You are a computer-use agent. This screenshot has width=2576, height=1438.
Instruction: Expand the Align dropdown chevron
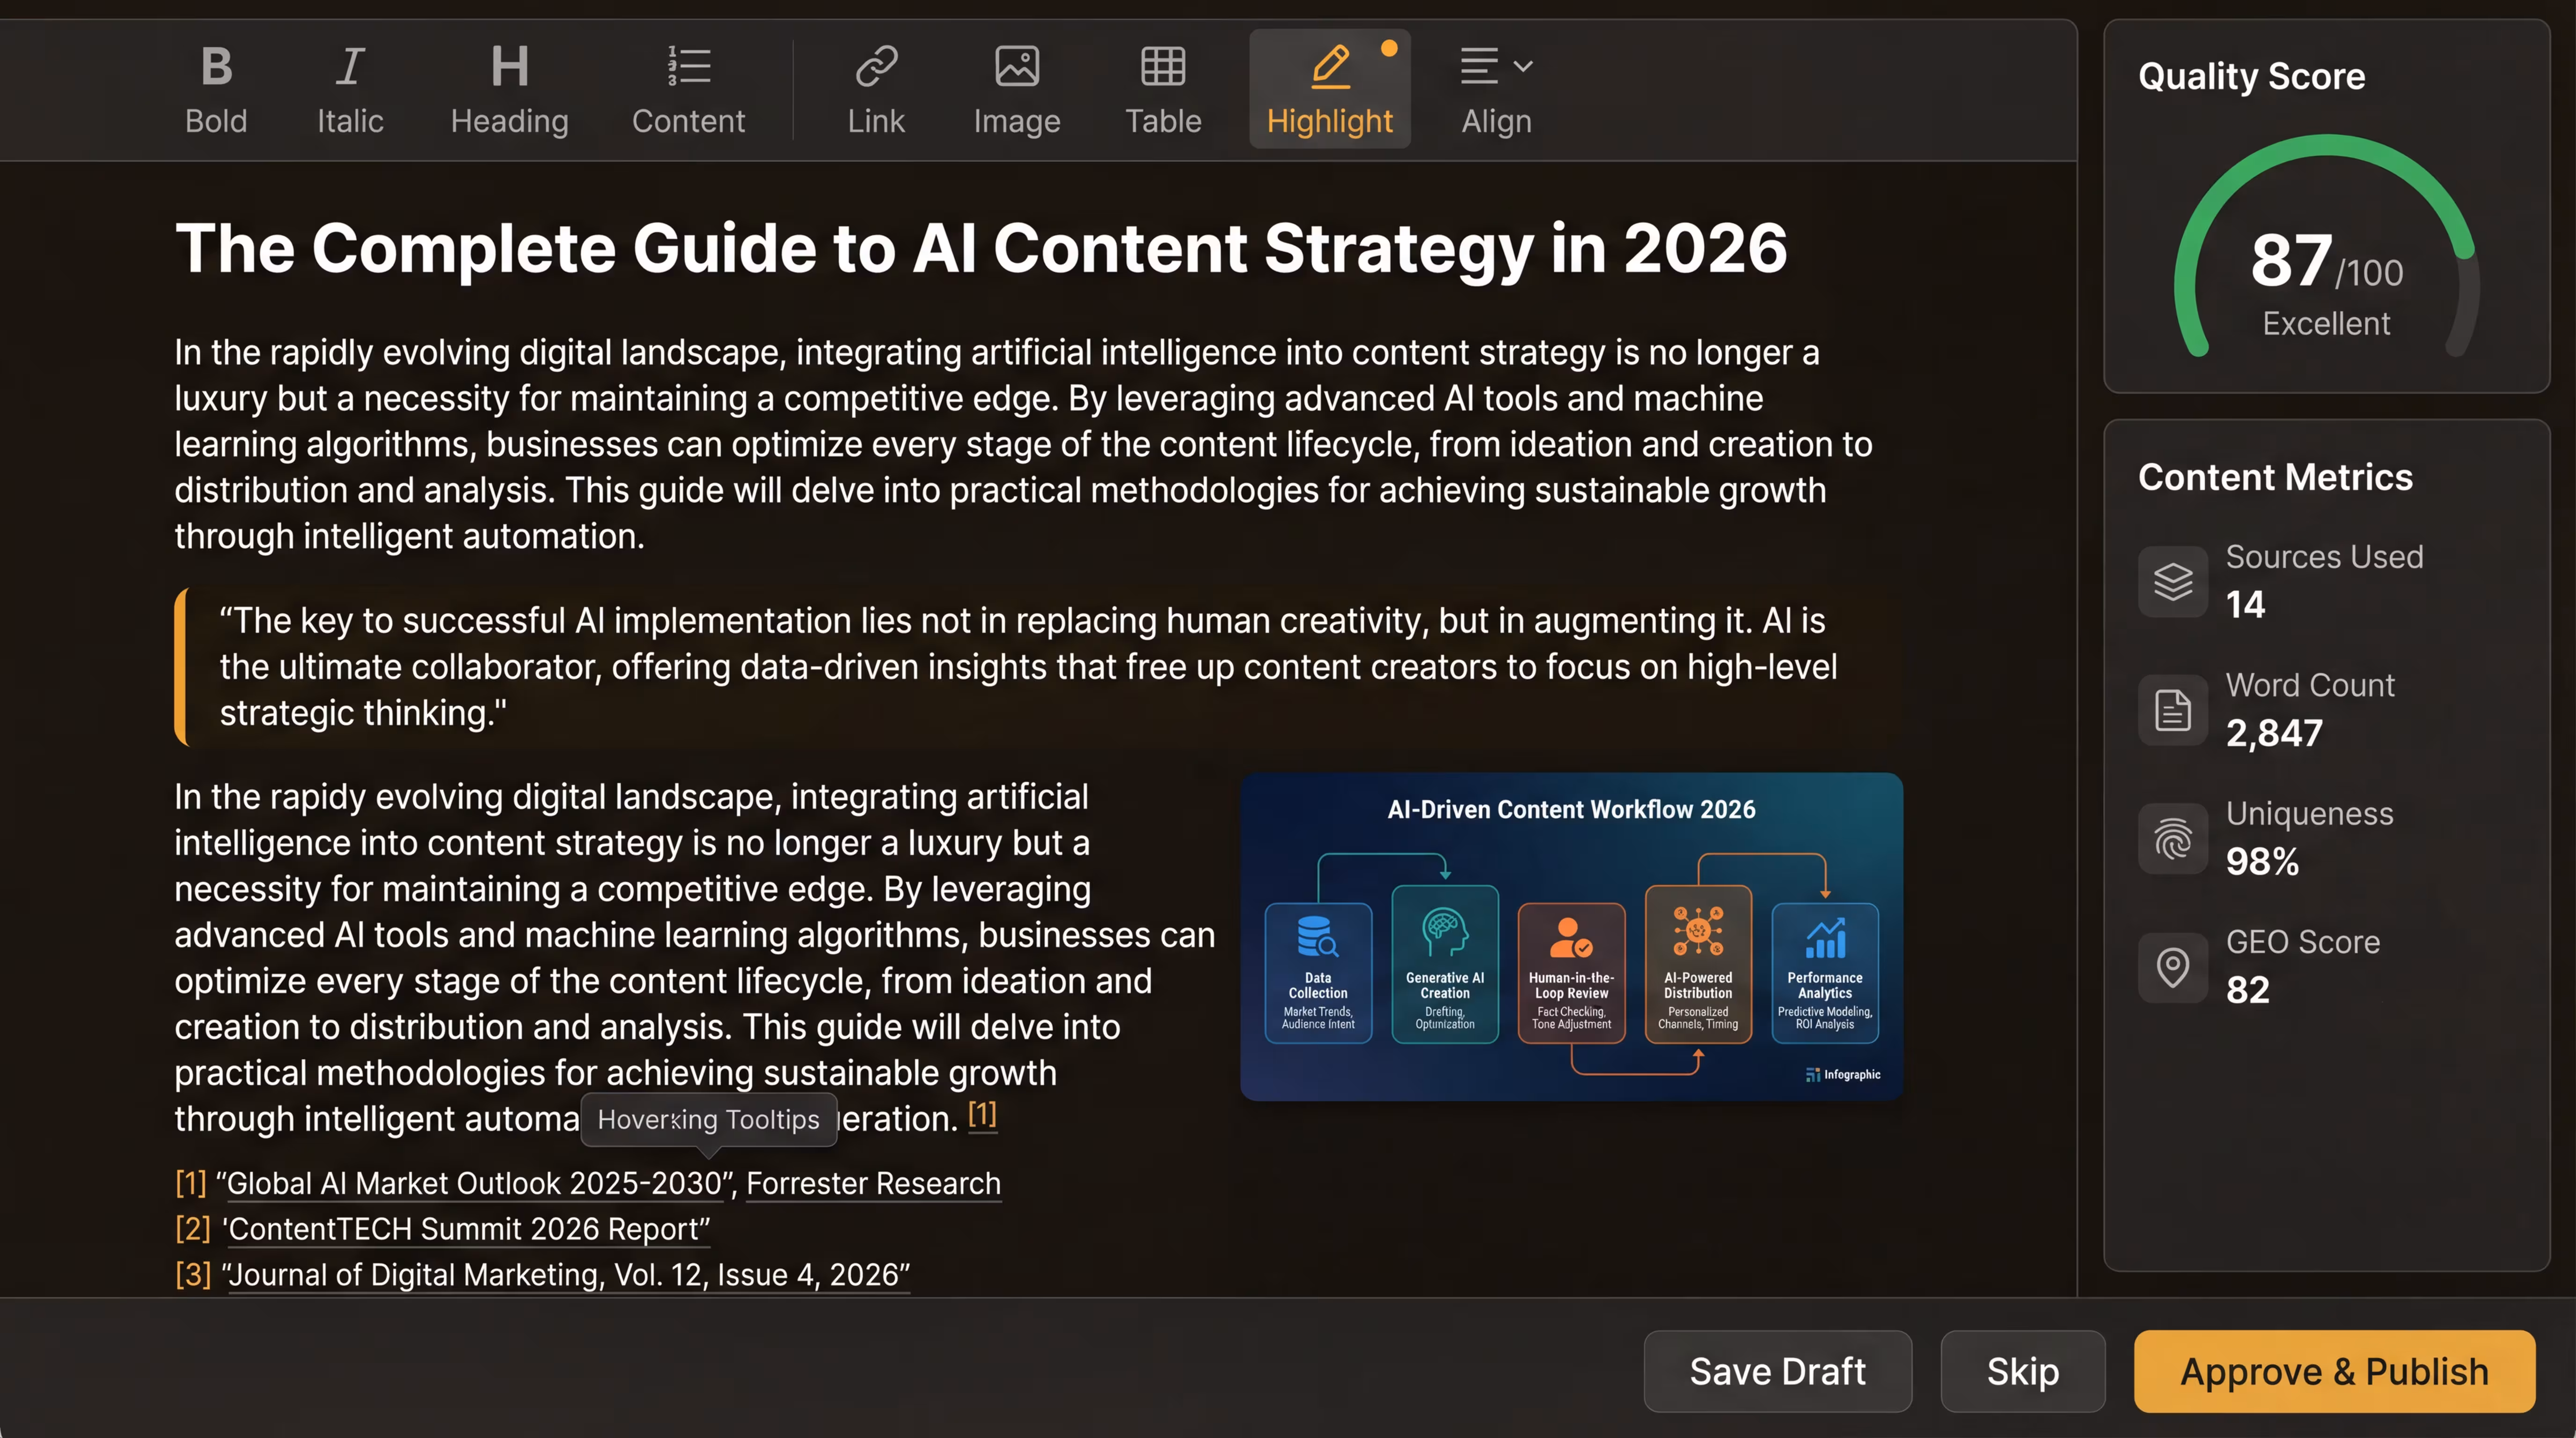pos(1523,67)
